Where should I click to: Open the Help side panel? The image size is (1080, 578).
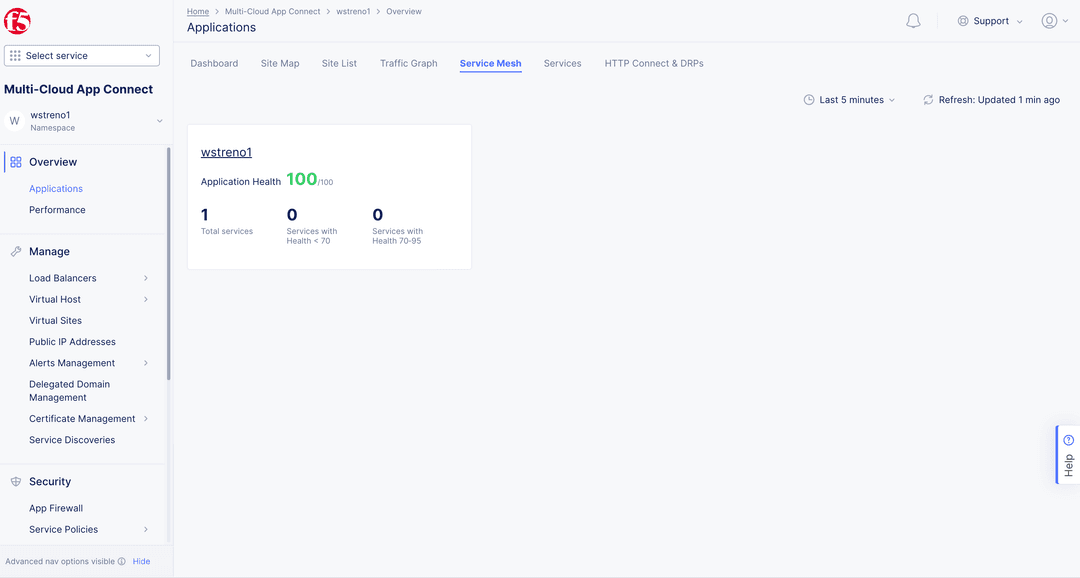tap(1067, 454)
